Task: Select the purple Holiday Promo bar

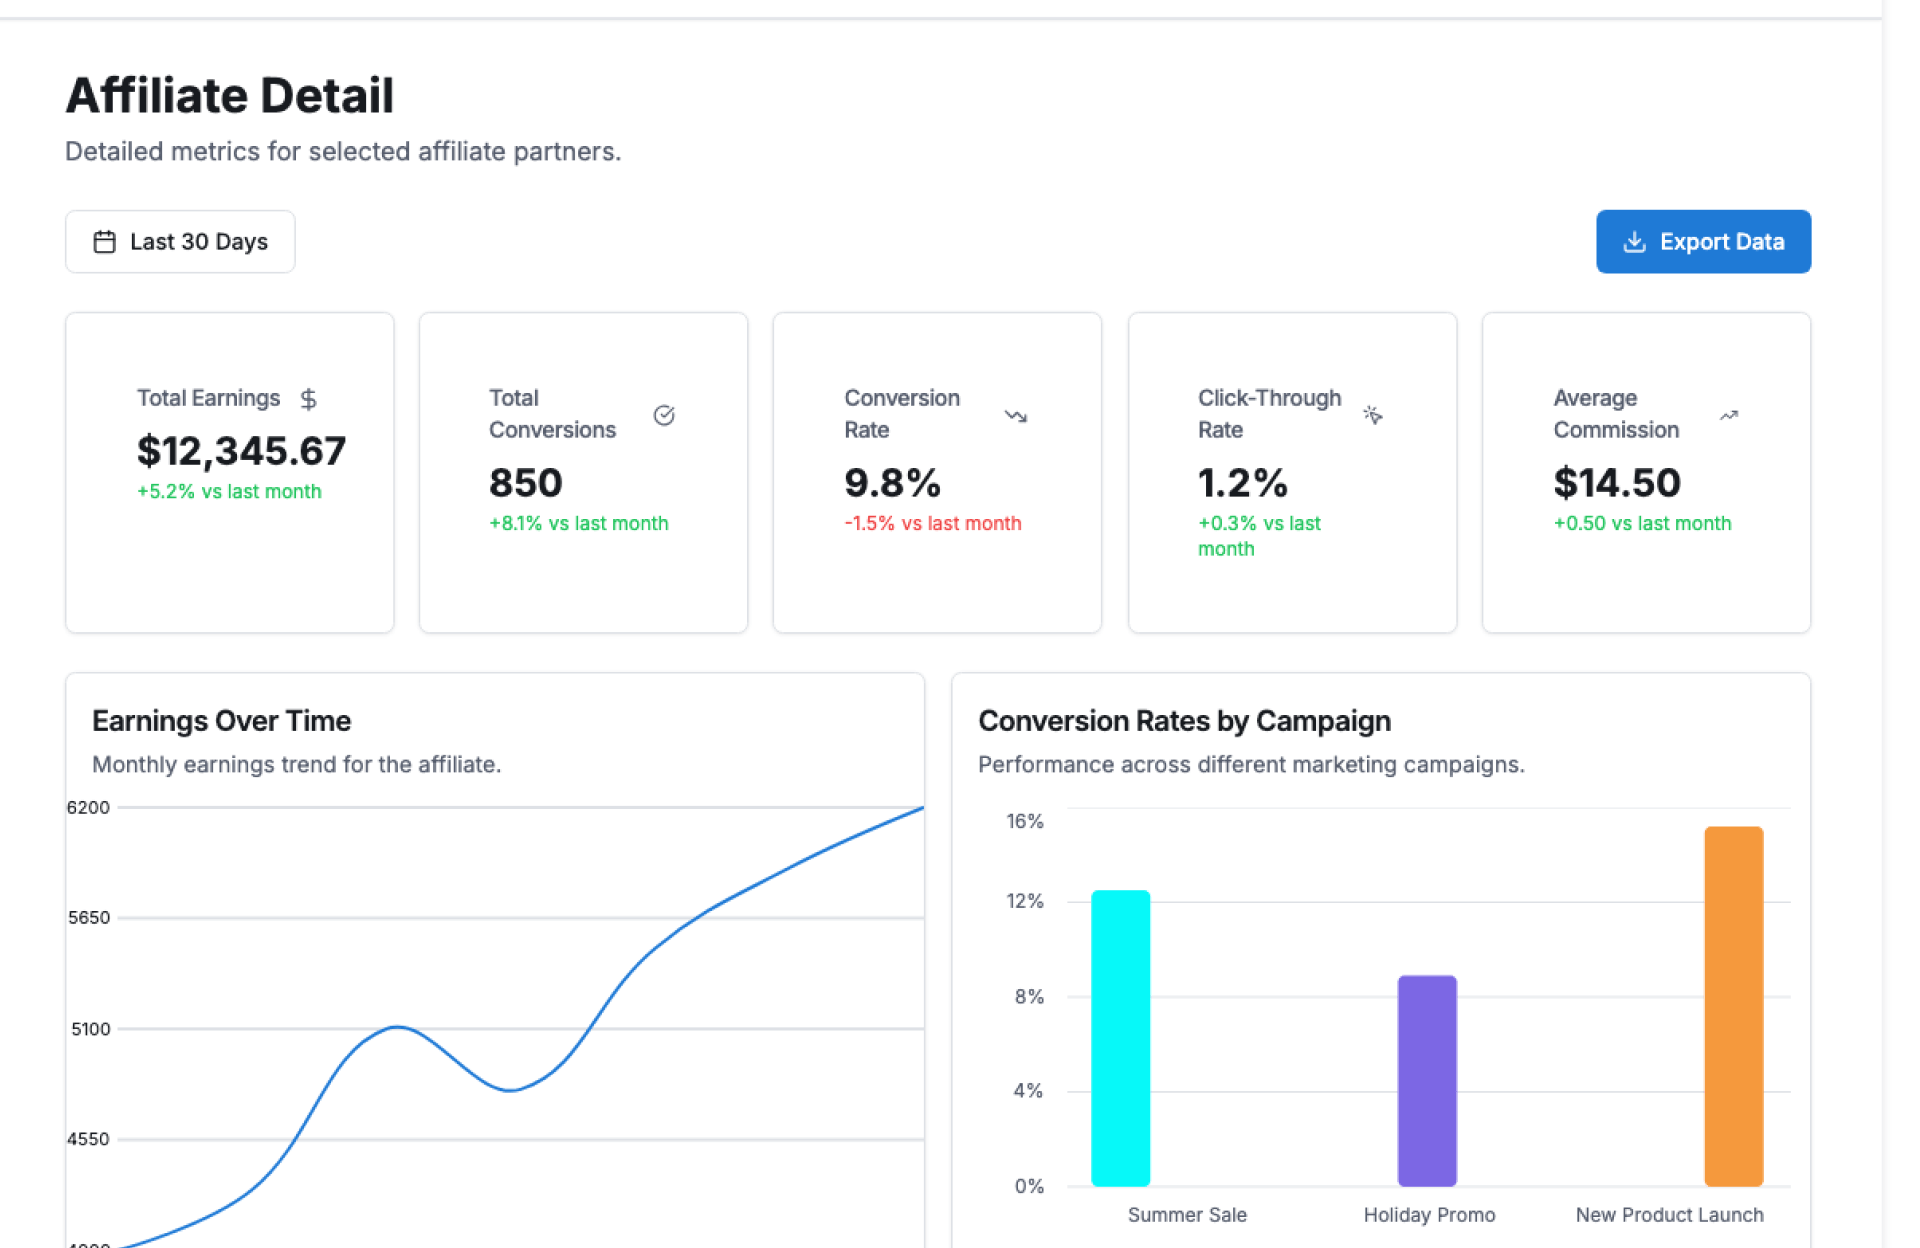Action: [1427, 1080]
